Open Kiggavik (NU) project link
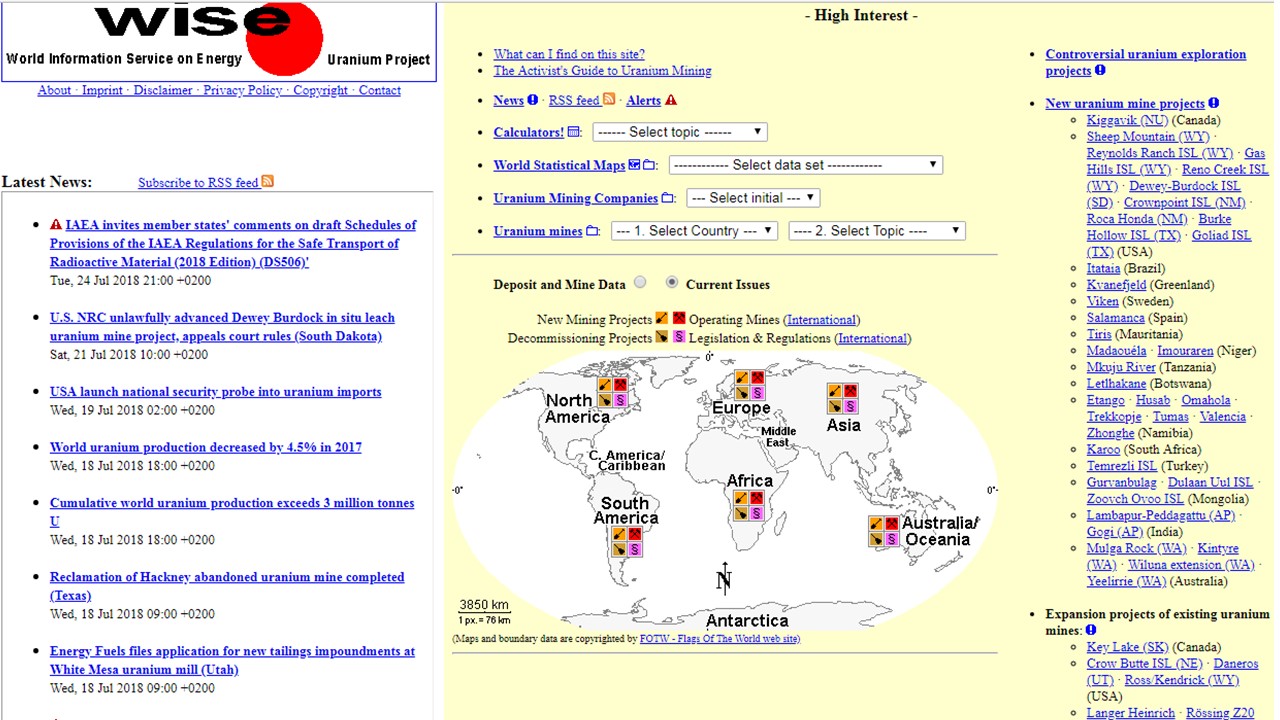The width and height of the screenshot is (1280, 720). click(x=1127, y=120)
